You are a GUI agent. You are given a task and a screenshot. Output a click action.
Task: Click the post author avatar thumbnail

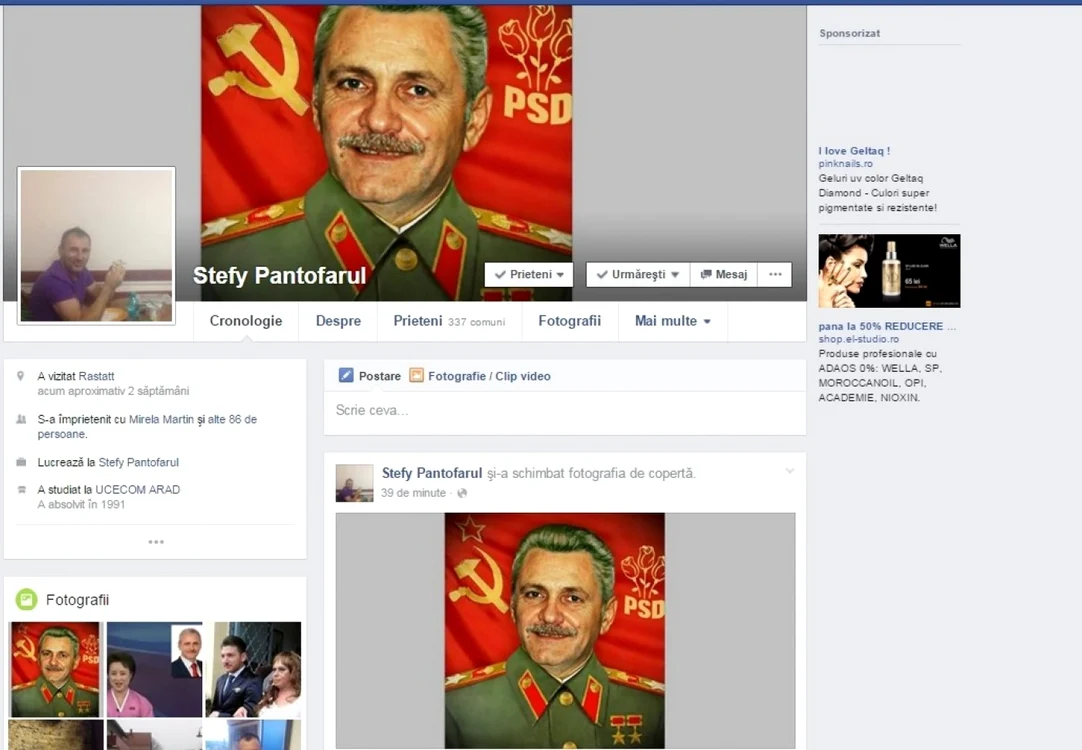pyautogui.click(x=355, y=483)
